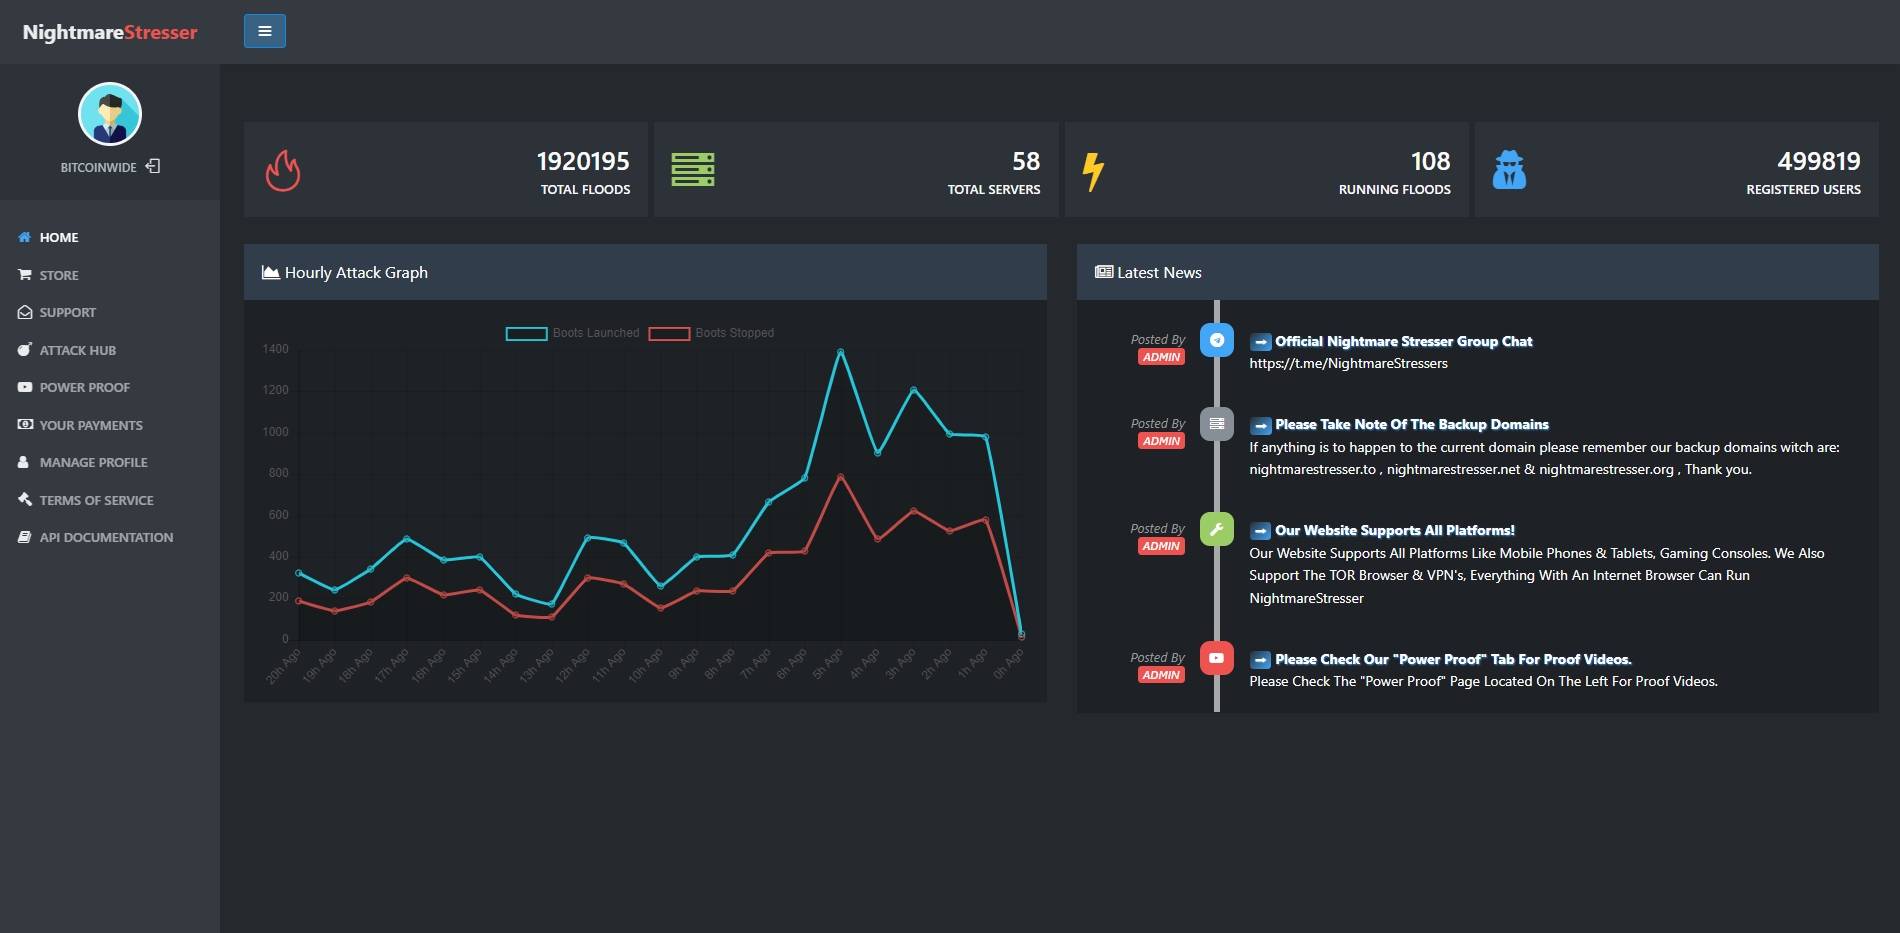Click the REGISTERED USERS label
Image resolution: width=1900 pixels, height=933 pixels.
pyautogui.click(x=1804, y=189)
